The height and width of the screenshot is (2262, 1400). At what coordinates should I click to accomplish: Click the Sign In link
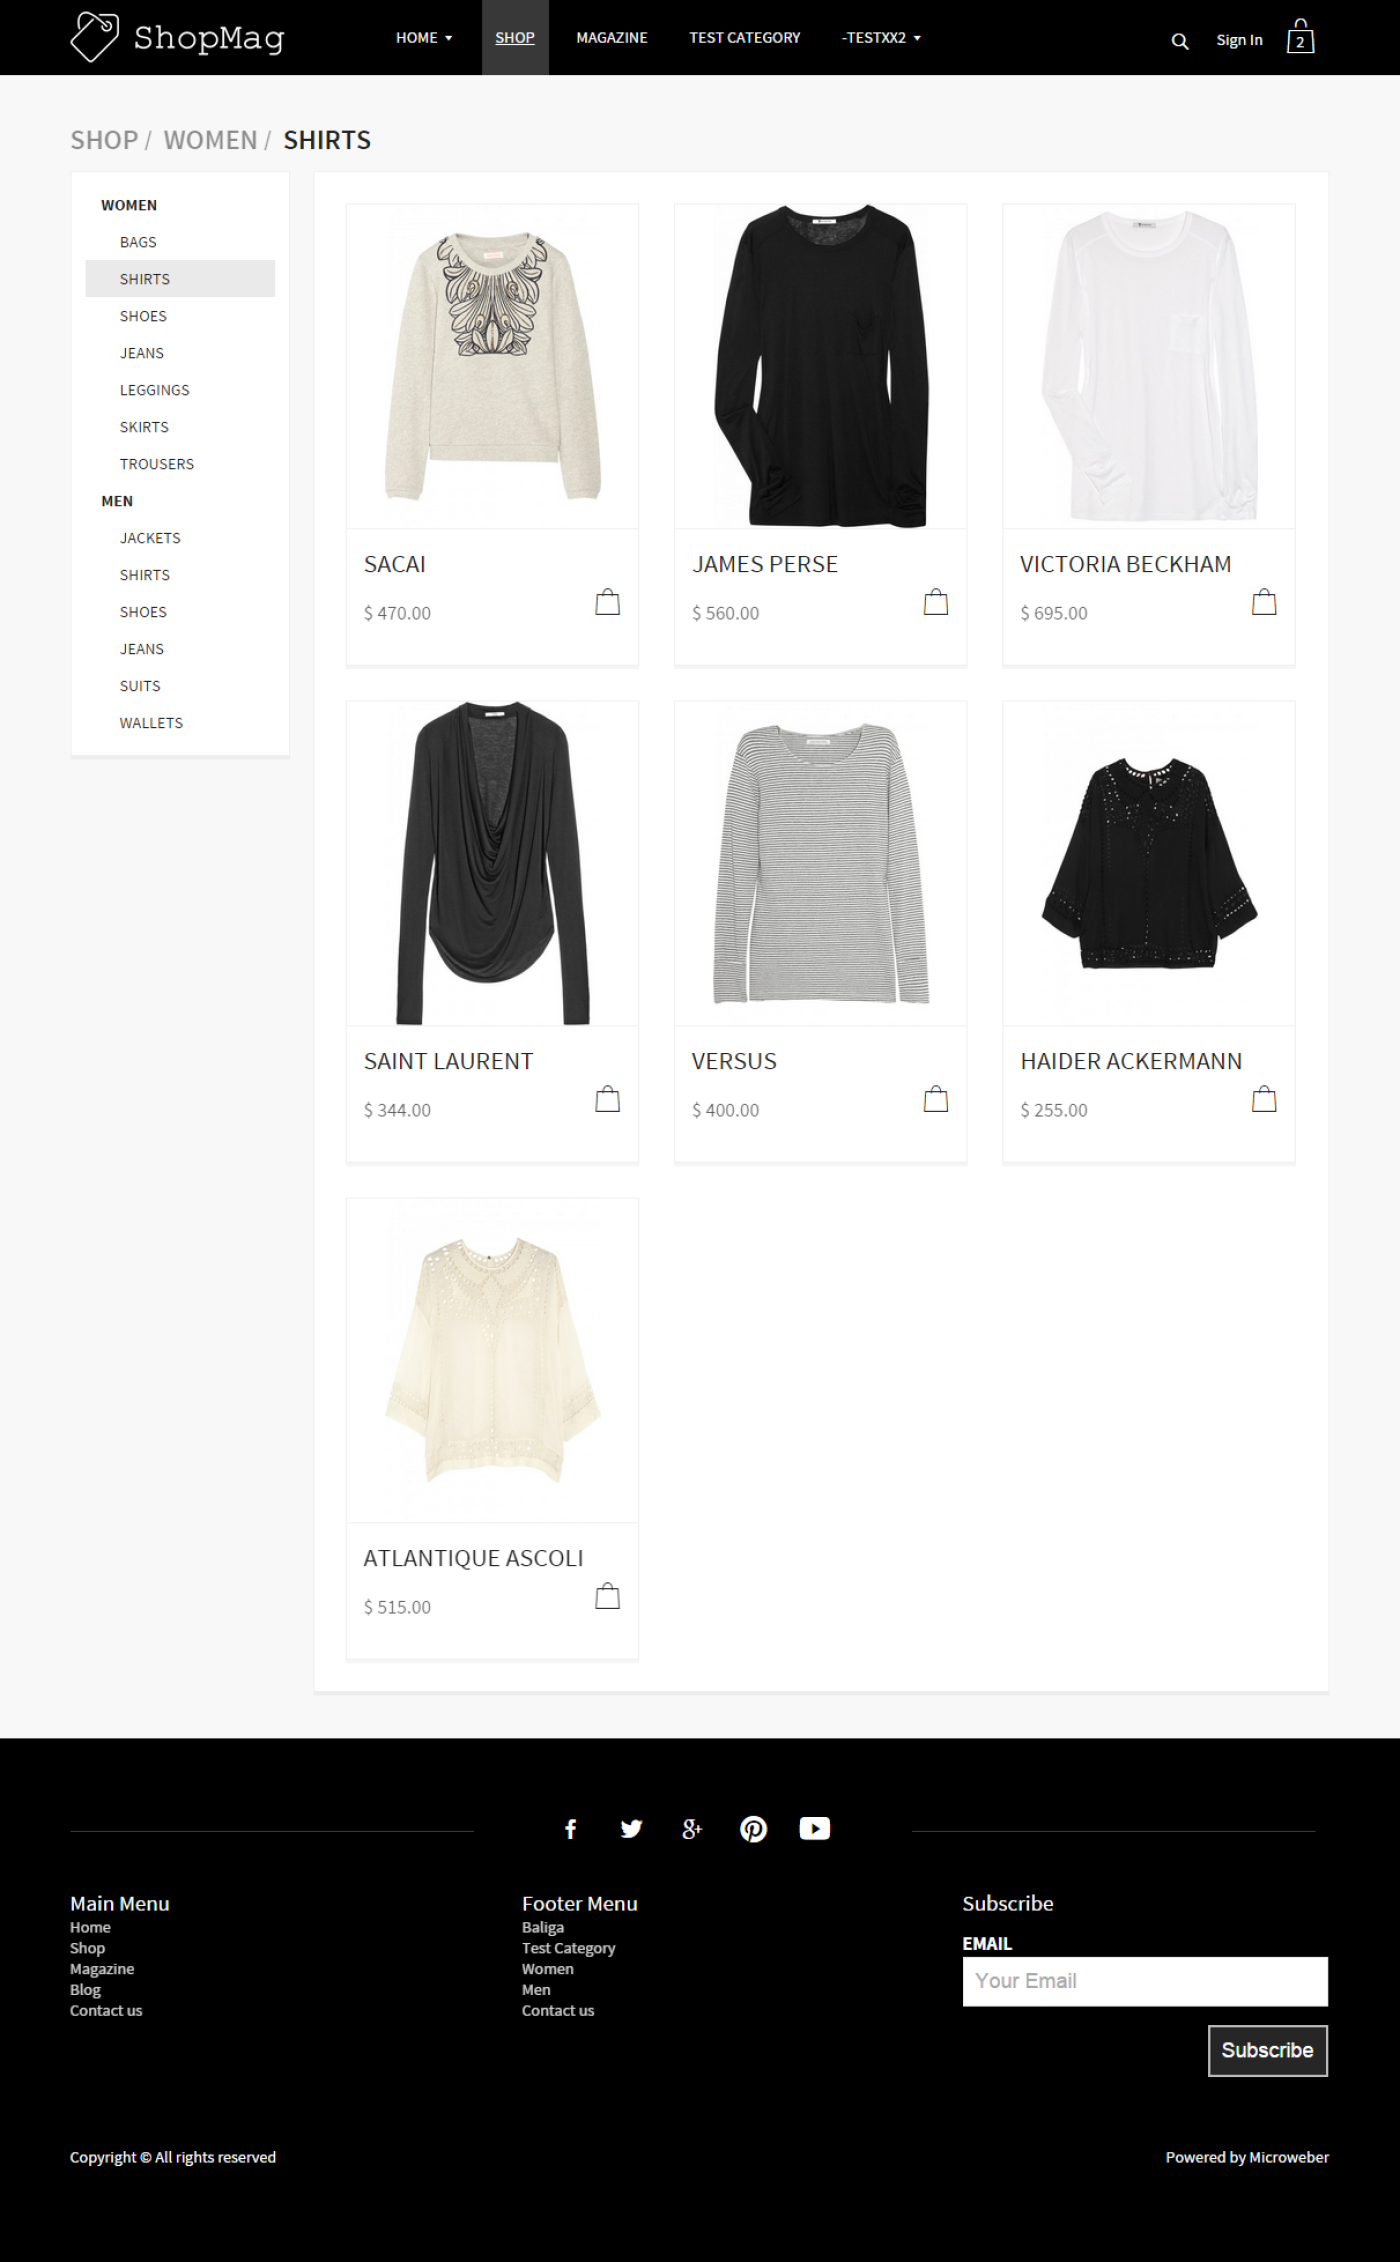pos(1239,40)
